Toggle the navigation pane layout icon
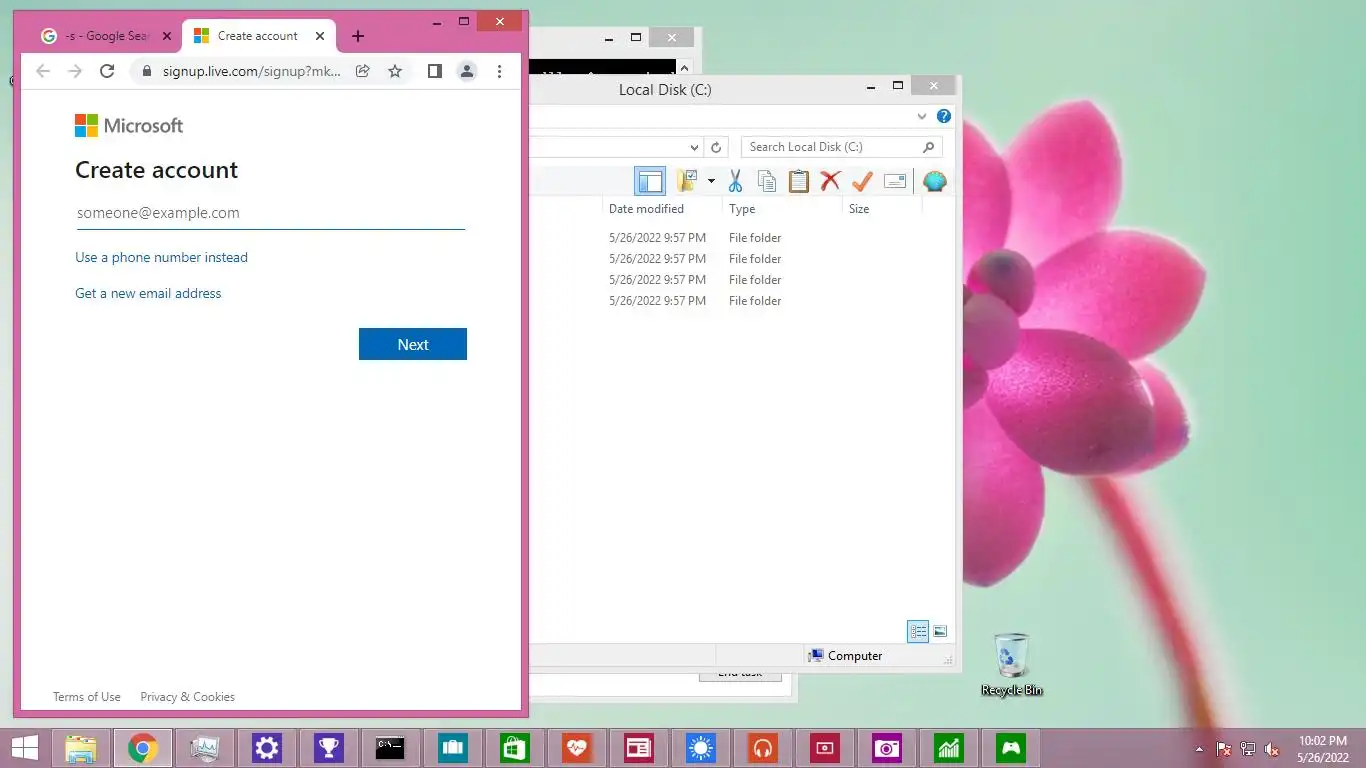This screenshot has height=768, width=1366. tap(650, 181)
